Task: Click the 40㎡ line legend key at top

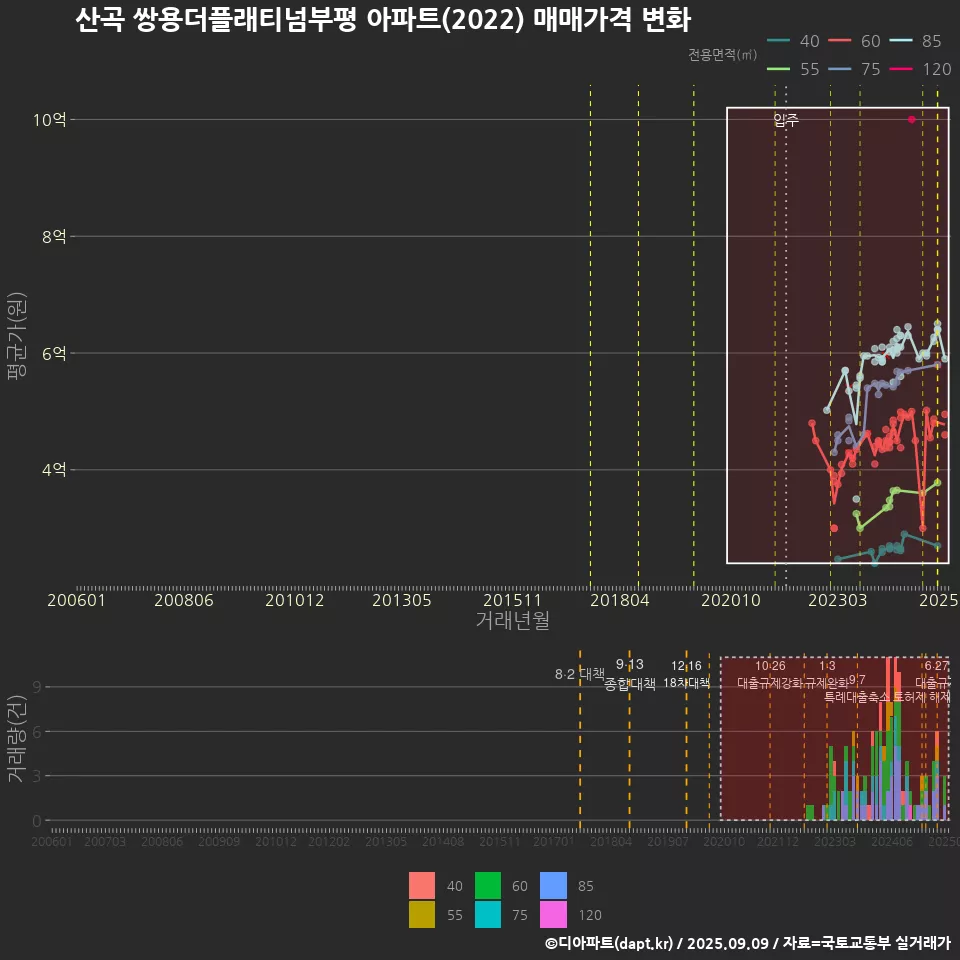Action: (779, 41)
